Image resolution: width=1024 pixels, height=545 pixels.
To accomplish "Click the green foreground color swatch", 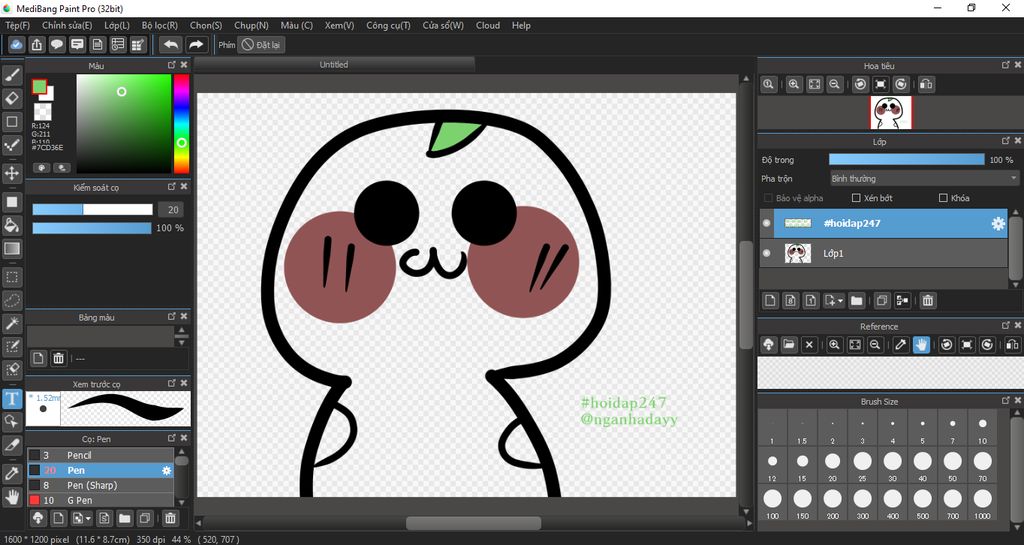I will [39, 87].
